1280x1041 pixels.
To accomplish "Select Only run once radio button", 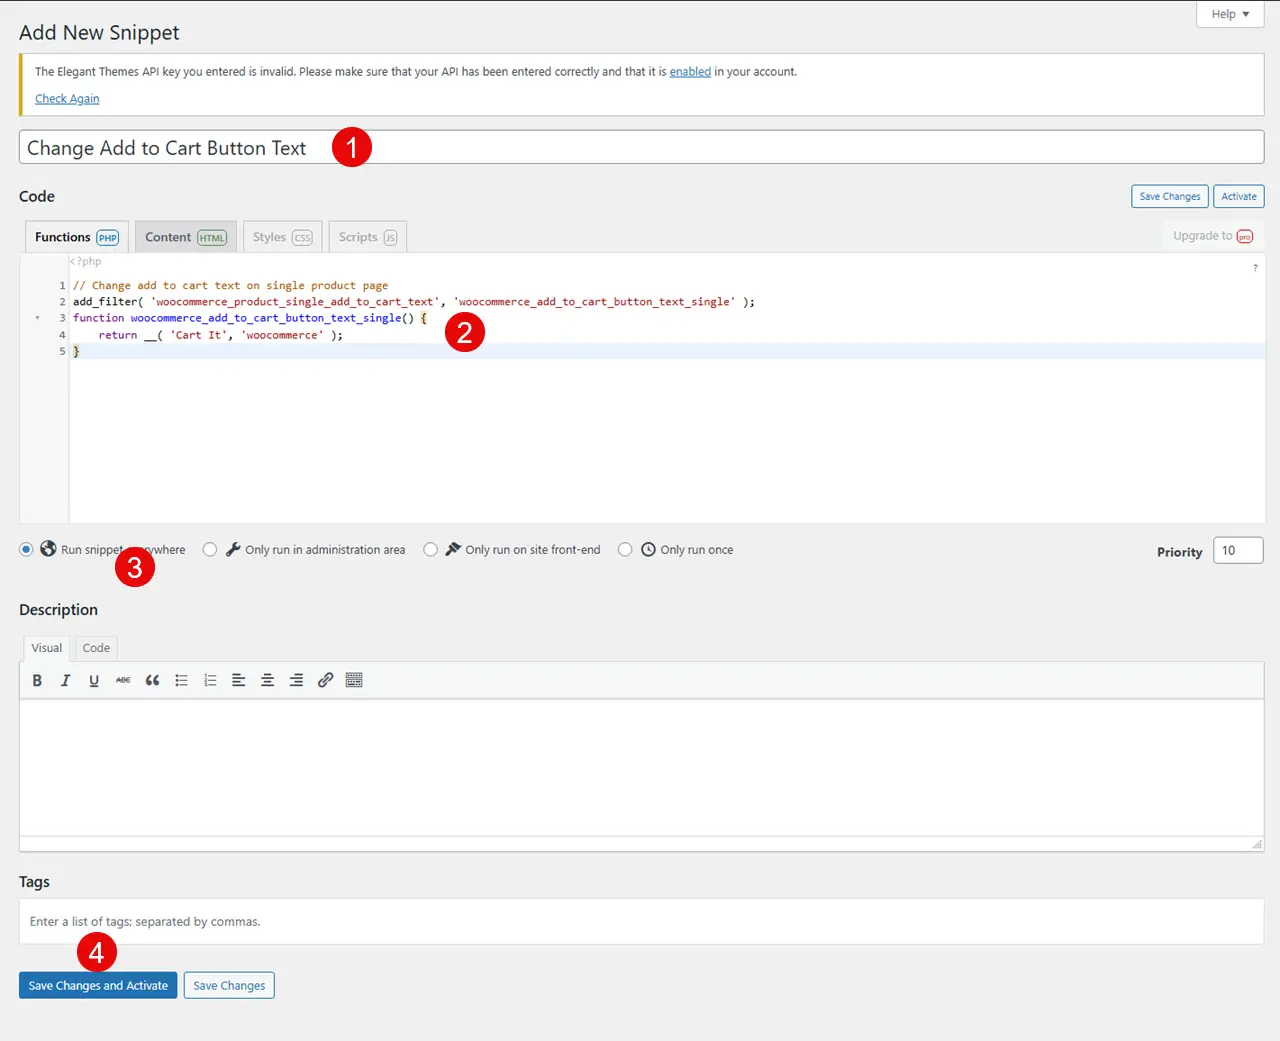I will [625, 549].
